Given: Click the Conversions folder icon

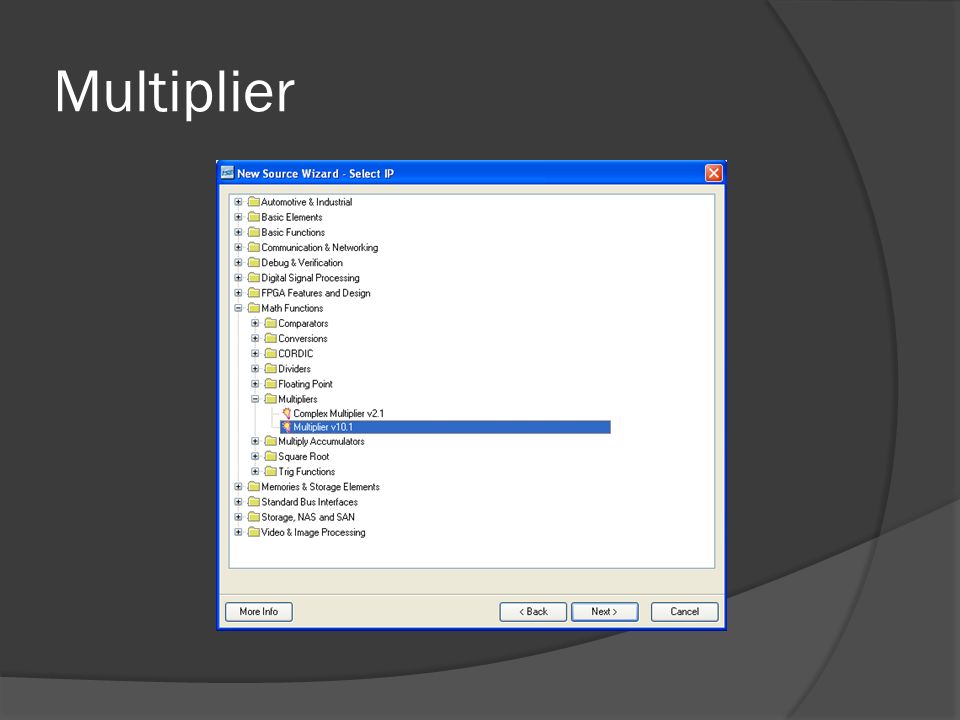Looking at the screenshot, I should click(271, 338).
